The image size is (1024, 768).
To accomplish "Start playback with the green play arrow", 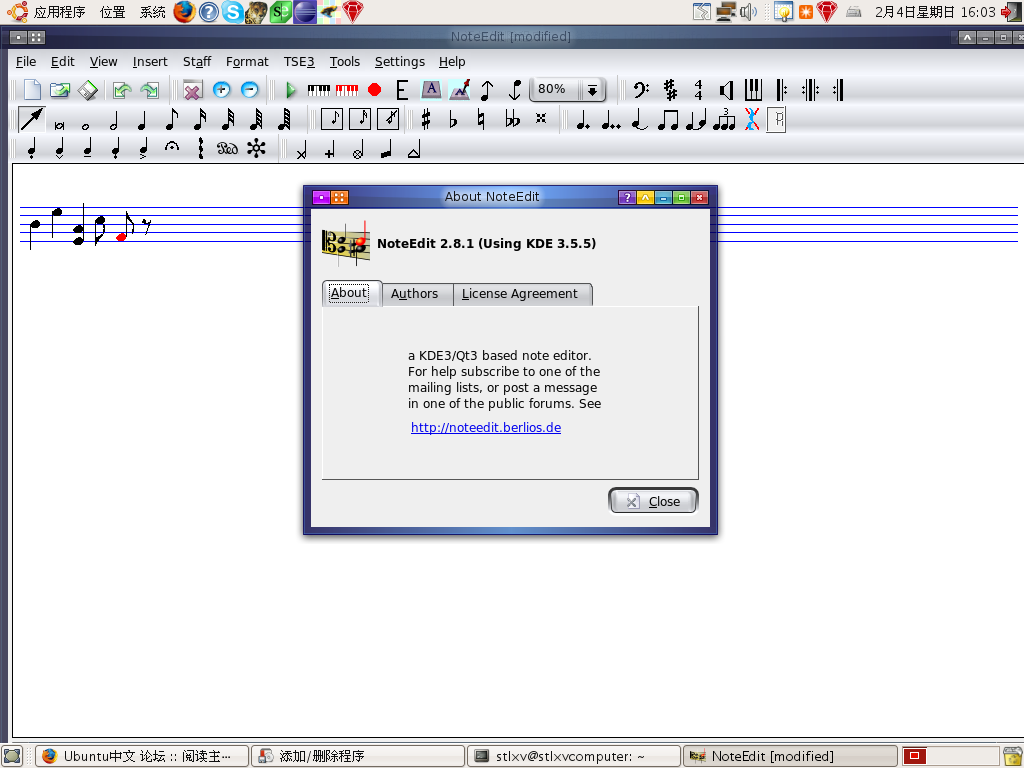I will point(291,89).
